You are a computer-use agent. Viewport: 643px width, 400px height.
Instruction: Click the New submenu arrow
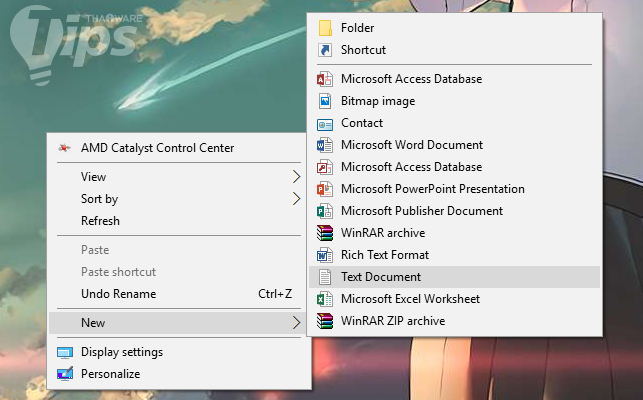[x=296, y=323]
